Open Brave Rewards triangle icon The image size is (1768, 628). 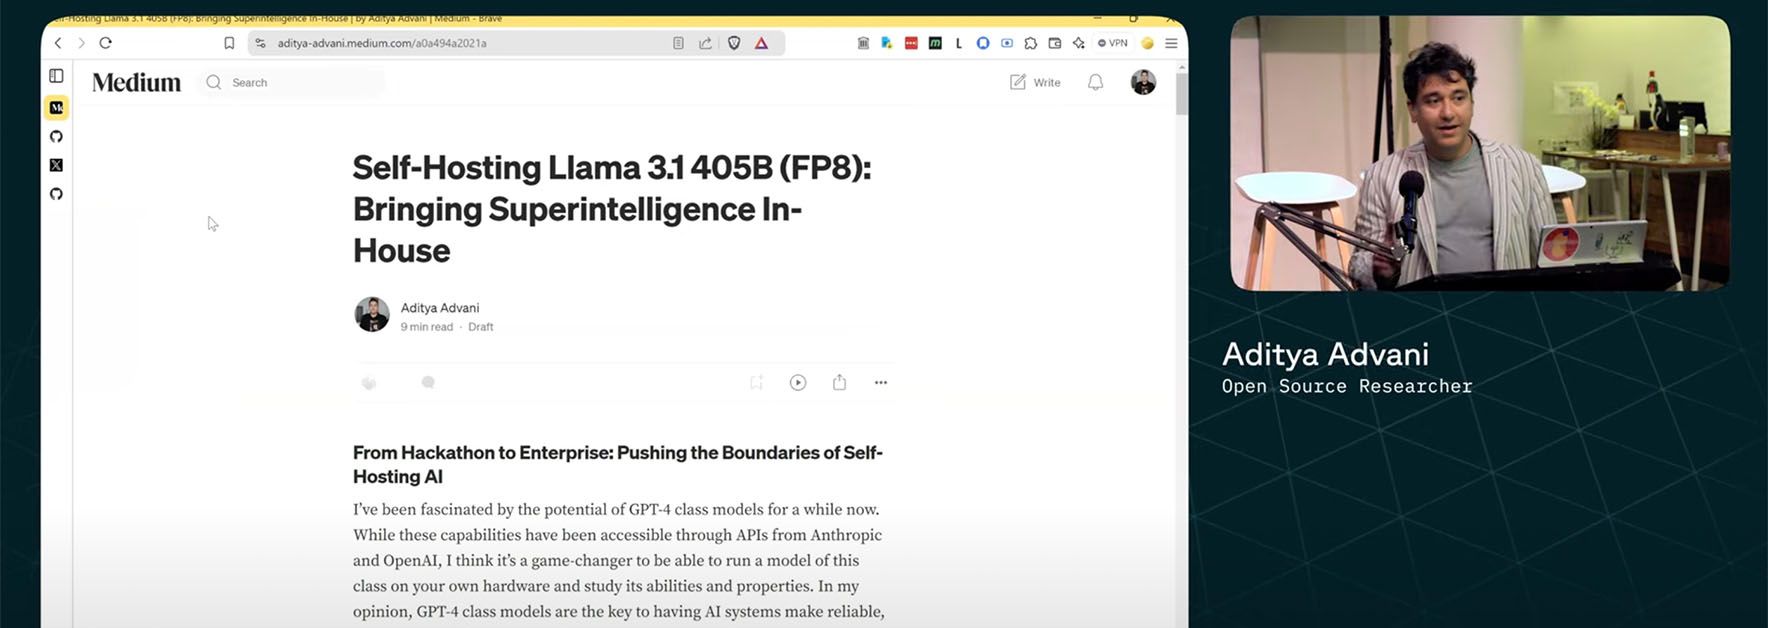(761, 43)
